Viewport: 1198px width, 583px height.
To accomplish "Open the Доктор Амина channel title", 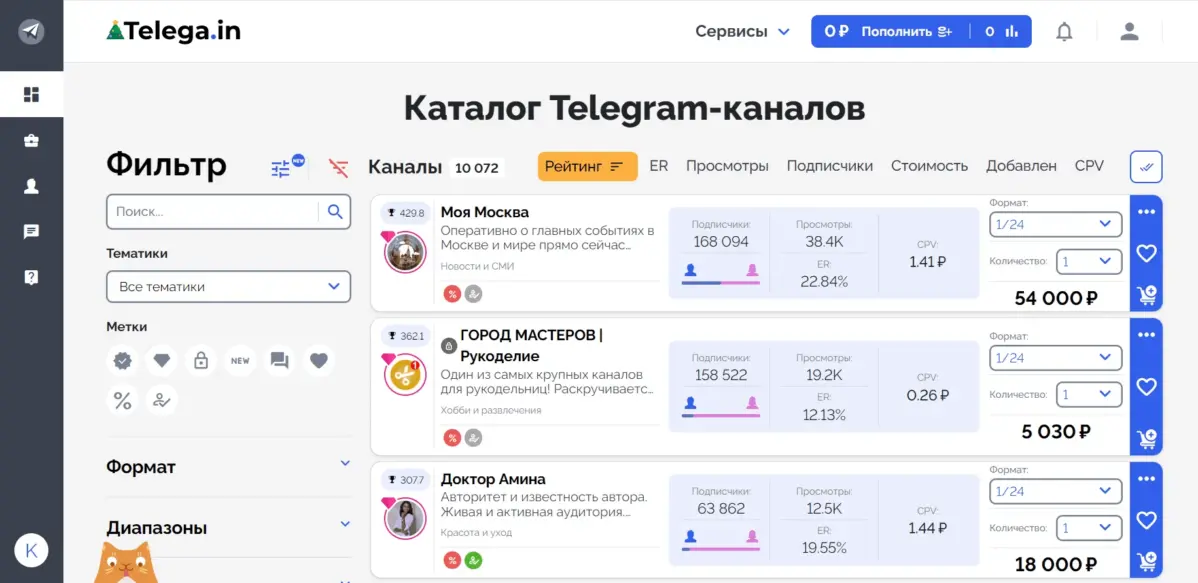I will tap(493, 479).
